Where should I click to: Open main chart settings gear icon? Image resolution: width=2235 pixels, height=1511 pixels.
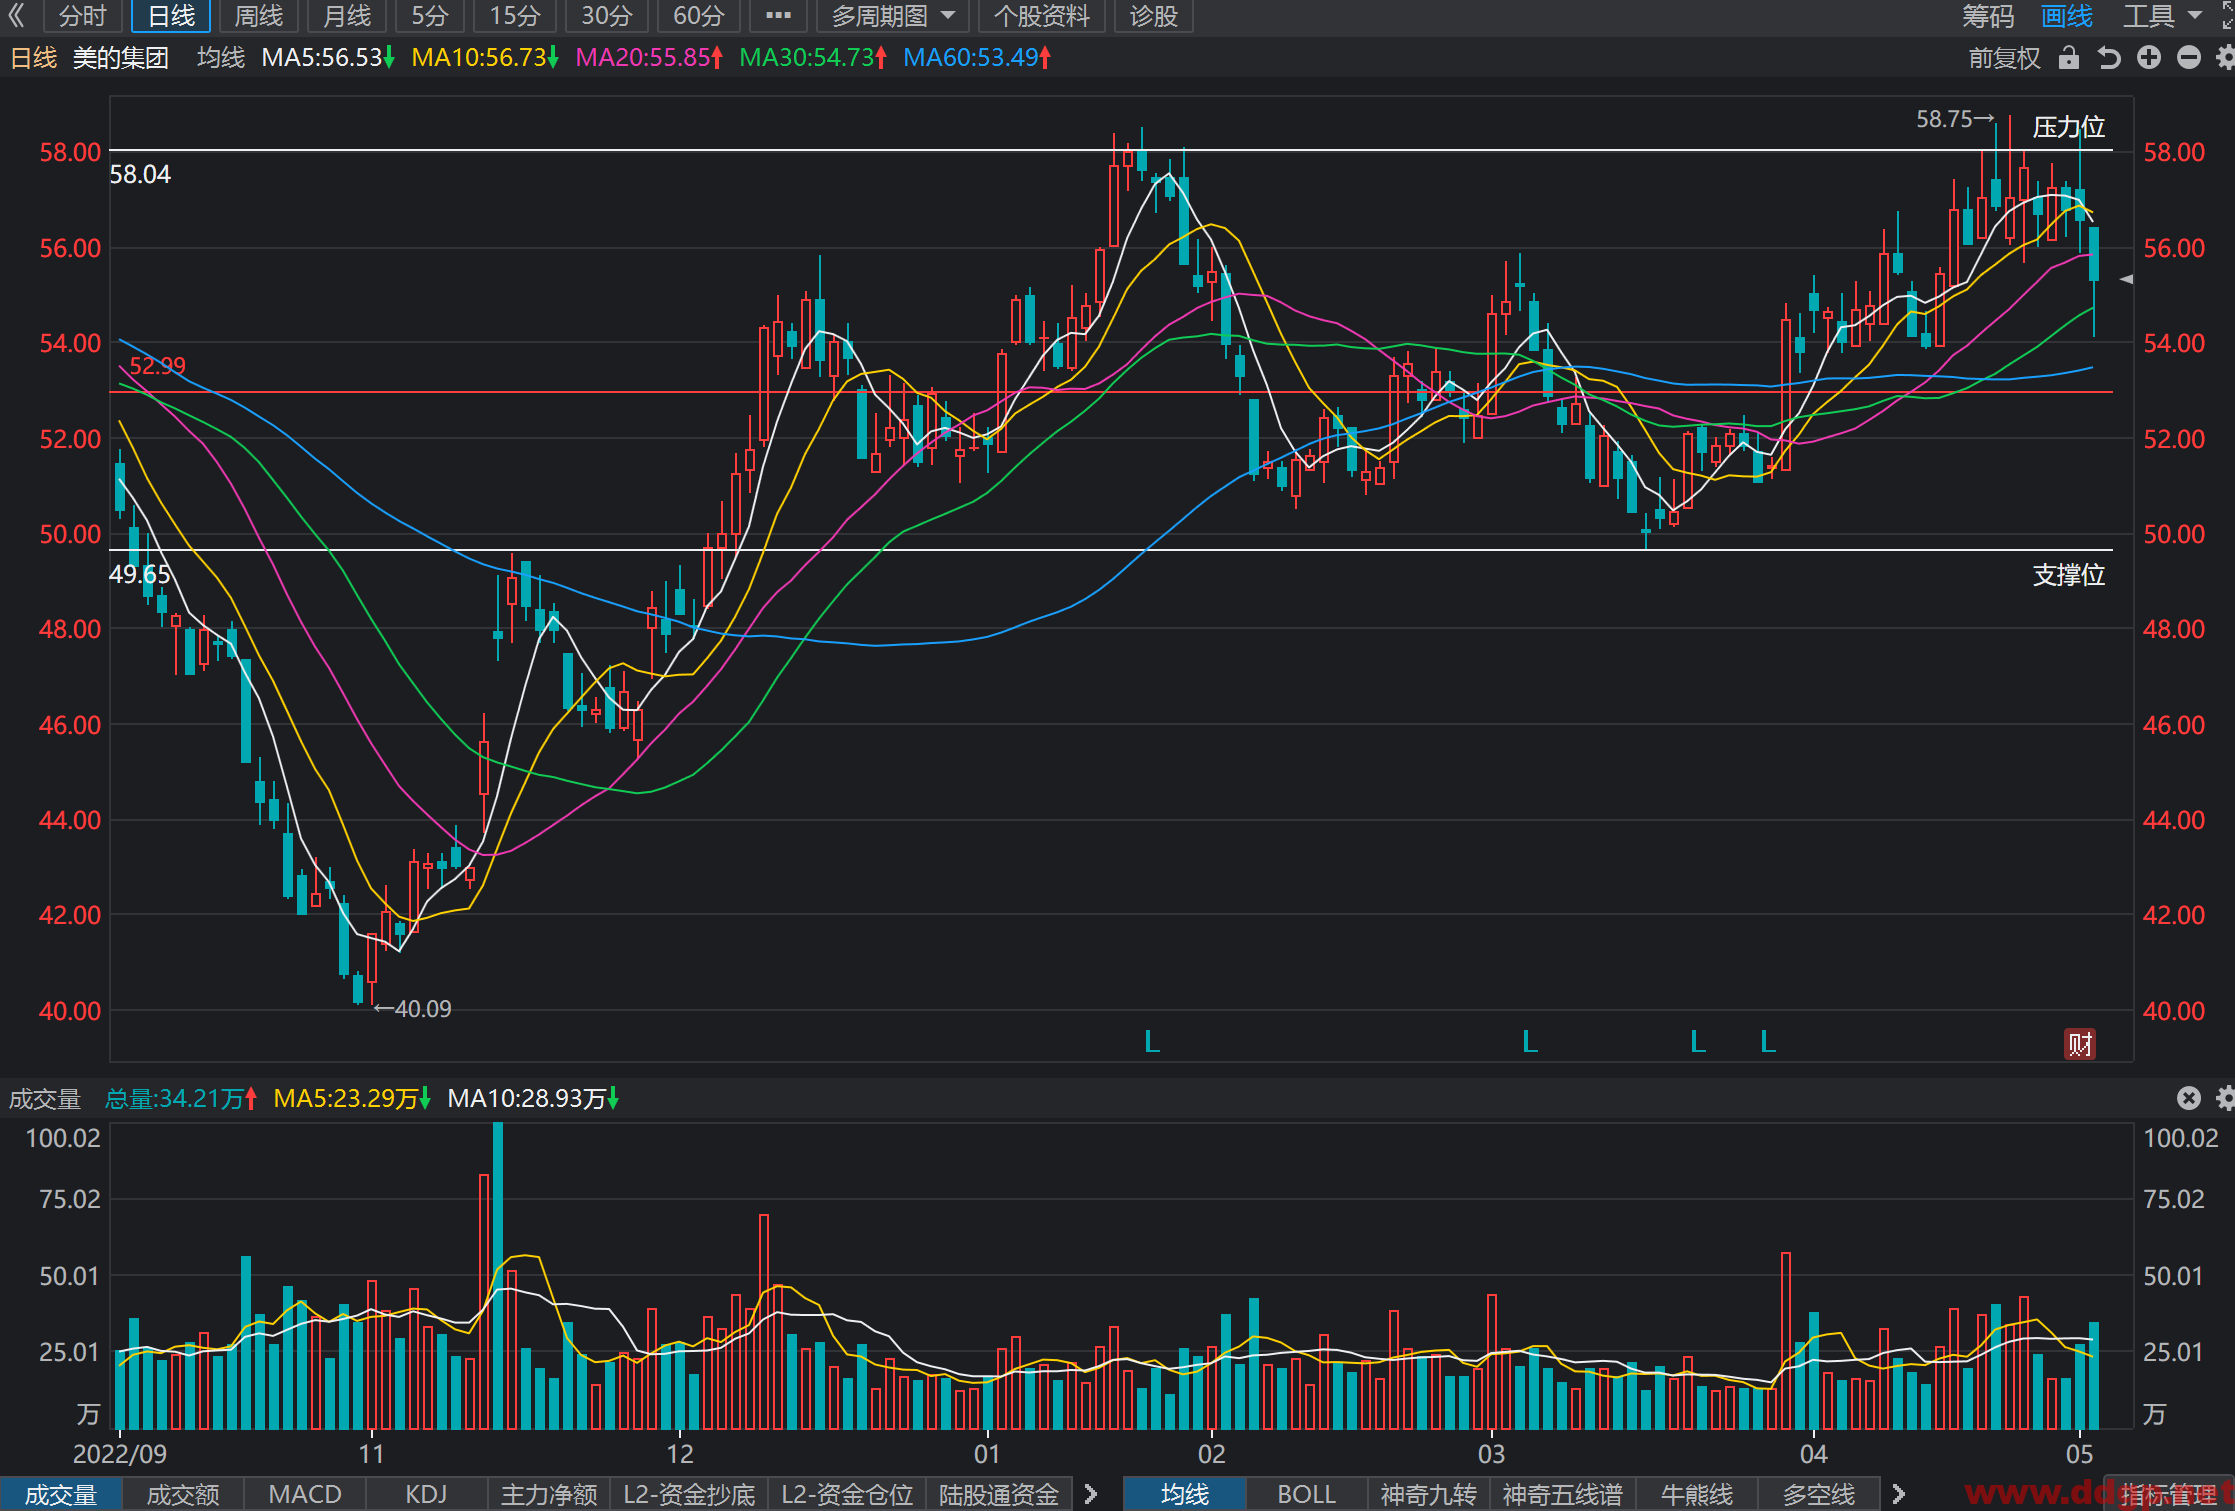2225,58
